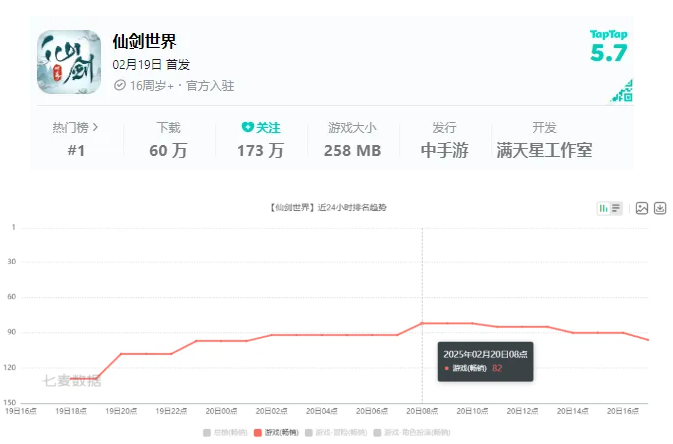Click y-axis label 90
This screenshot has width=673, height=444.
click(12, 332)
